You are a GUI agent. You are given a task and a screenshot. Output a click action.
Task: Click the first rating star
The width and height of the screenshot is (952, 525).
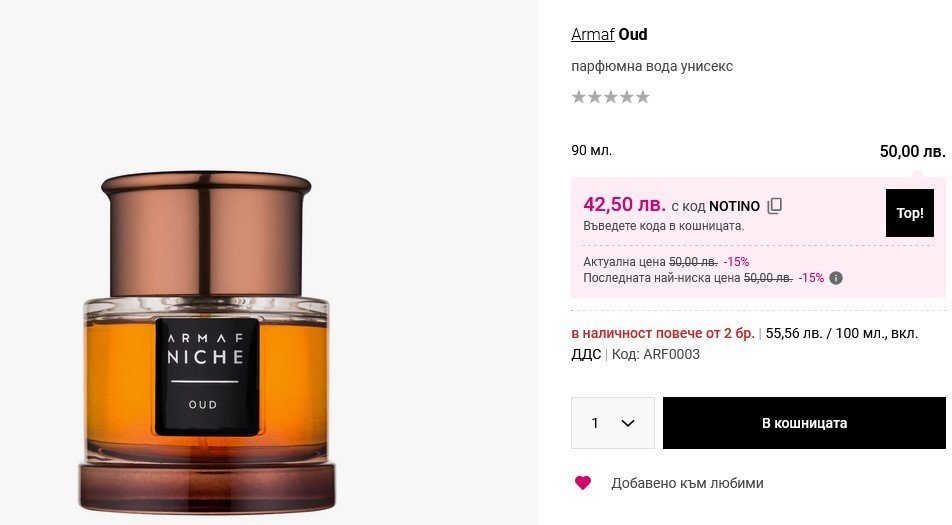[x=579, y=97]
